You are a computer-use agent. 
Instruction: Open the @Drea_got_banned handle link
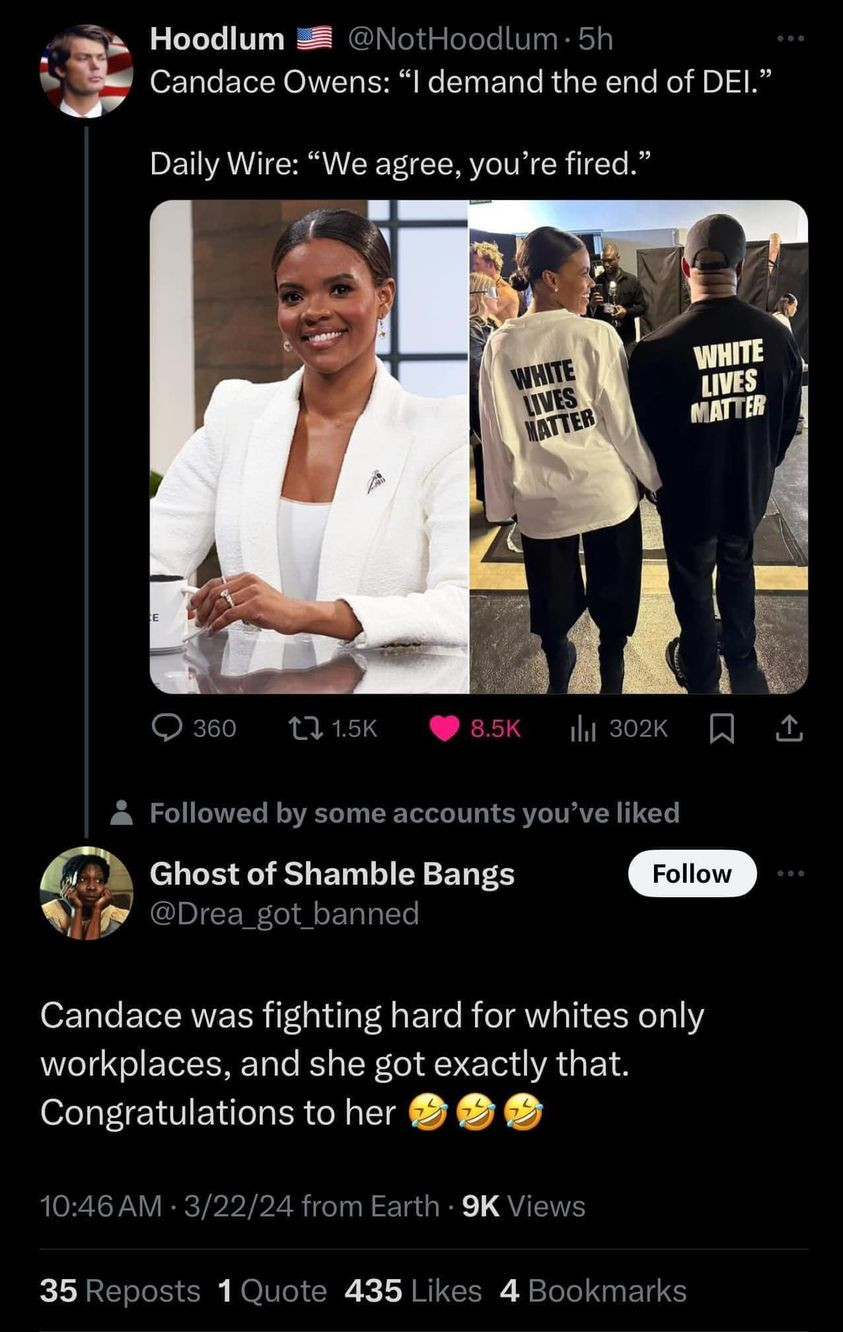284,913
